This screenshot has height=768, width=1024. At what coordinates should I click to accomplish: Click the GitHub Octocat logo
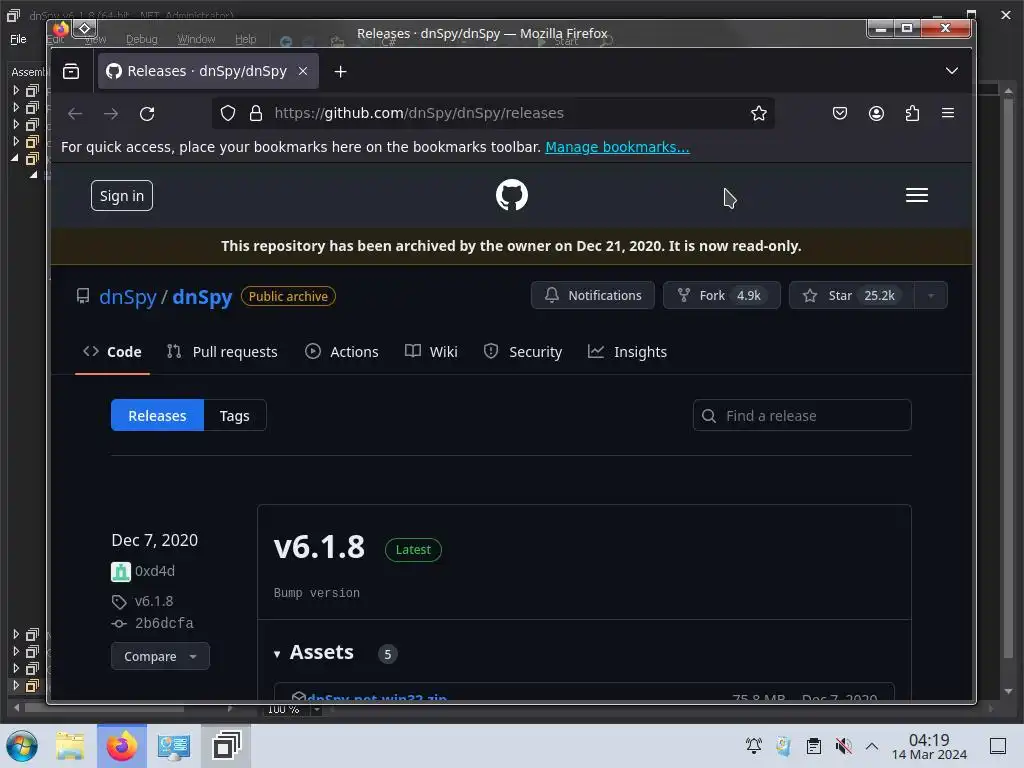click(x=511, y=195)
